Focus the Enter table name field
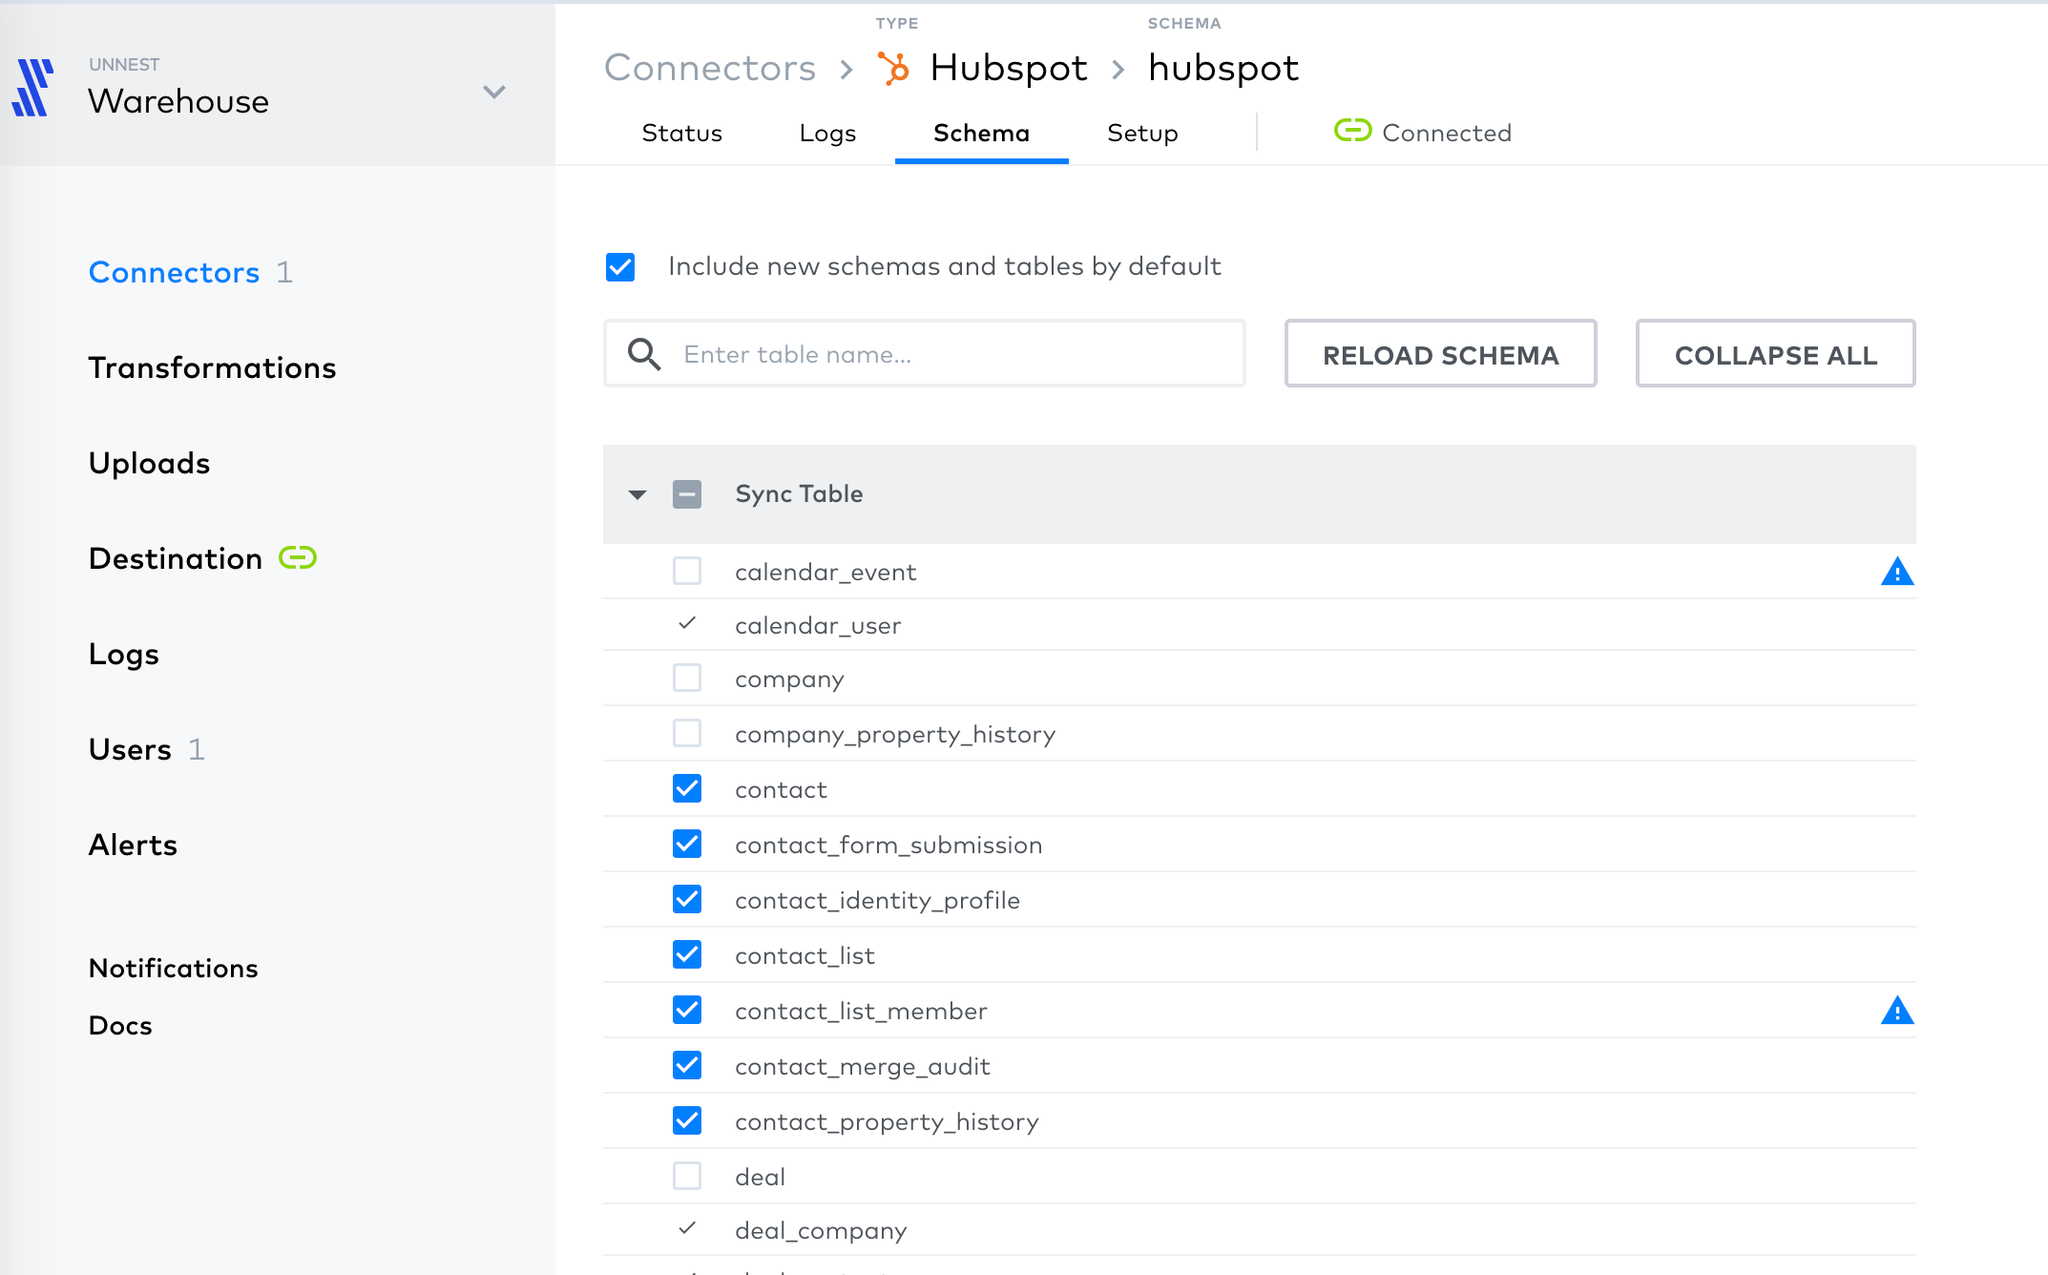 pyautogui.click(x=950, y=354)
